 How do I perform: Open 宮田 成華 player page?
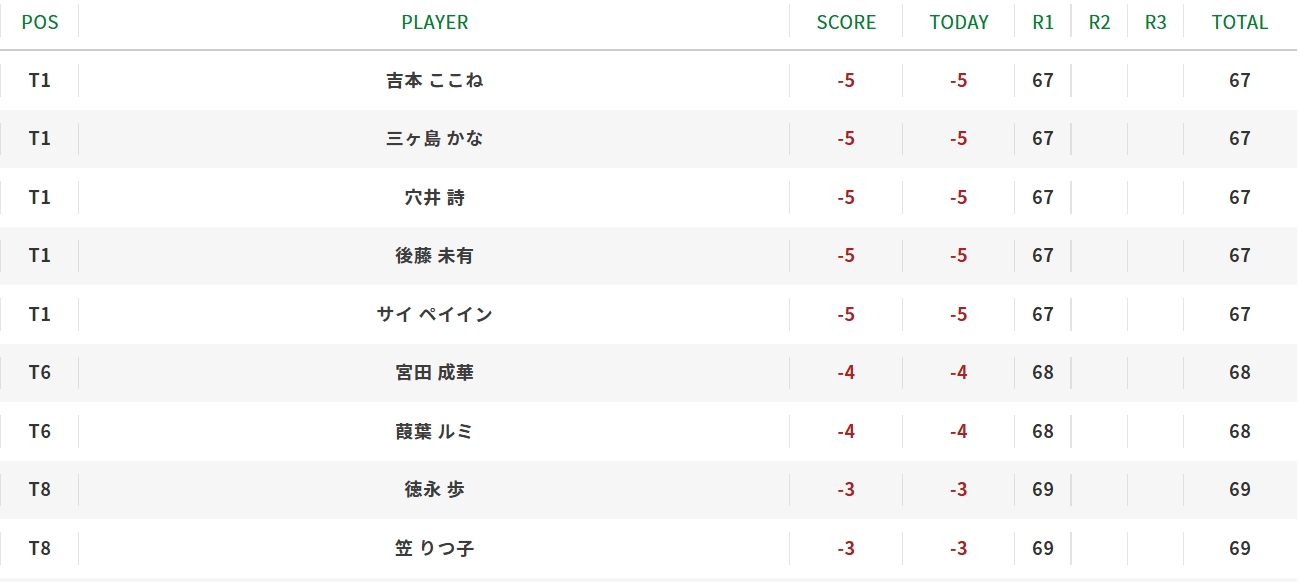click(434, 372)
